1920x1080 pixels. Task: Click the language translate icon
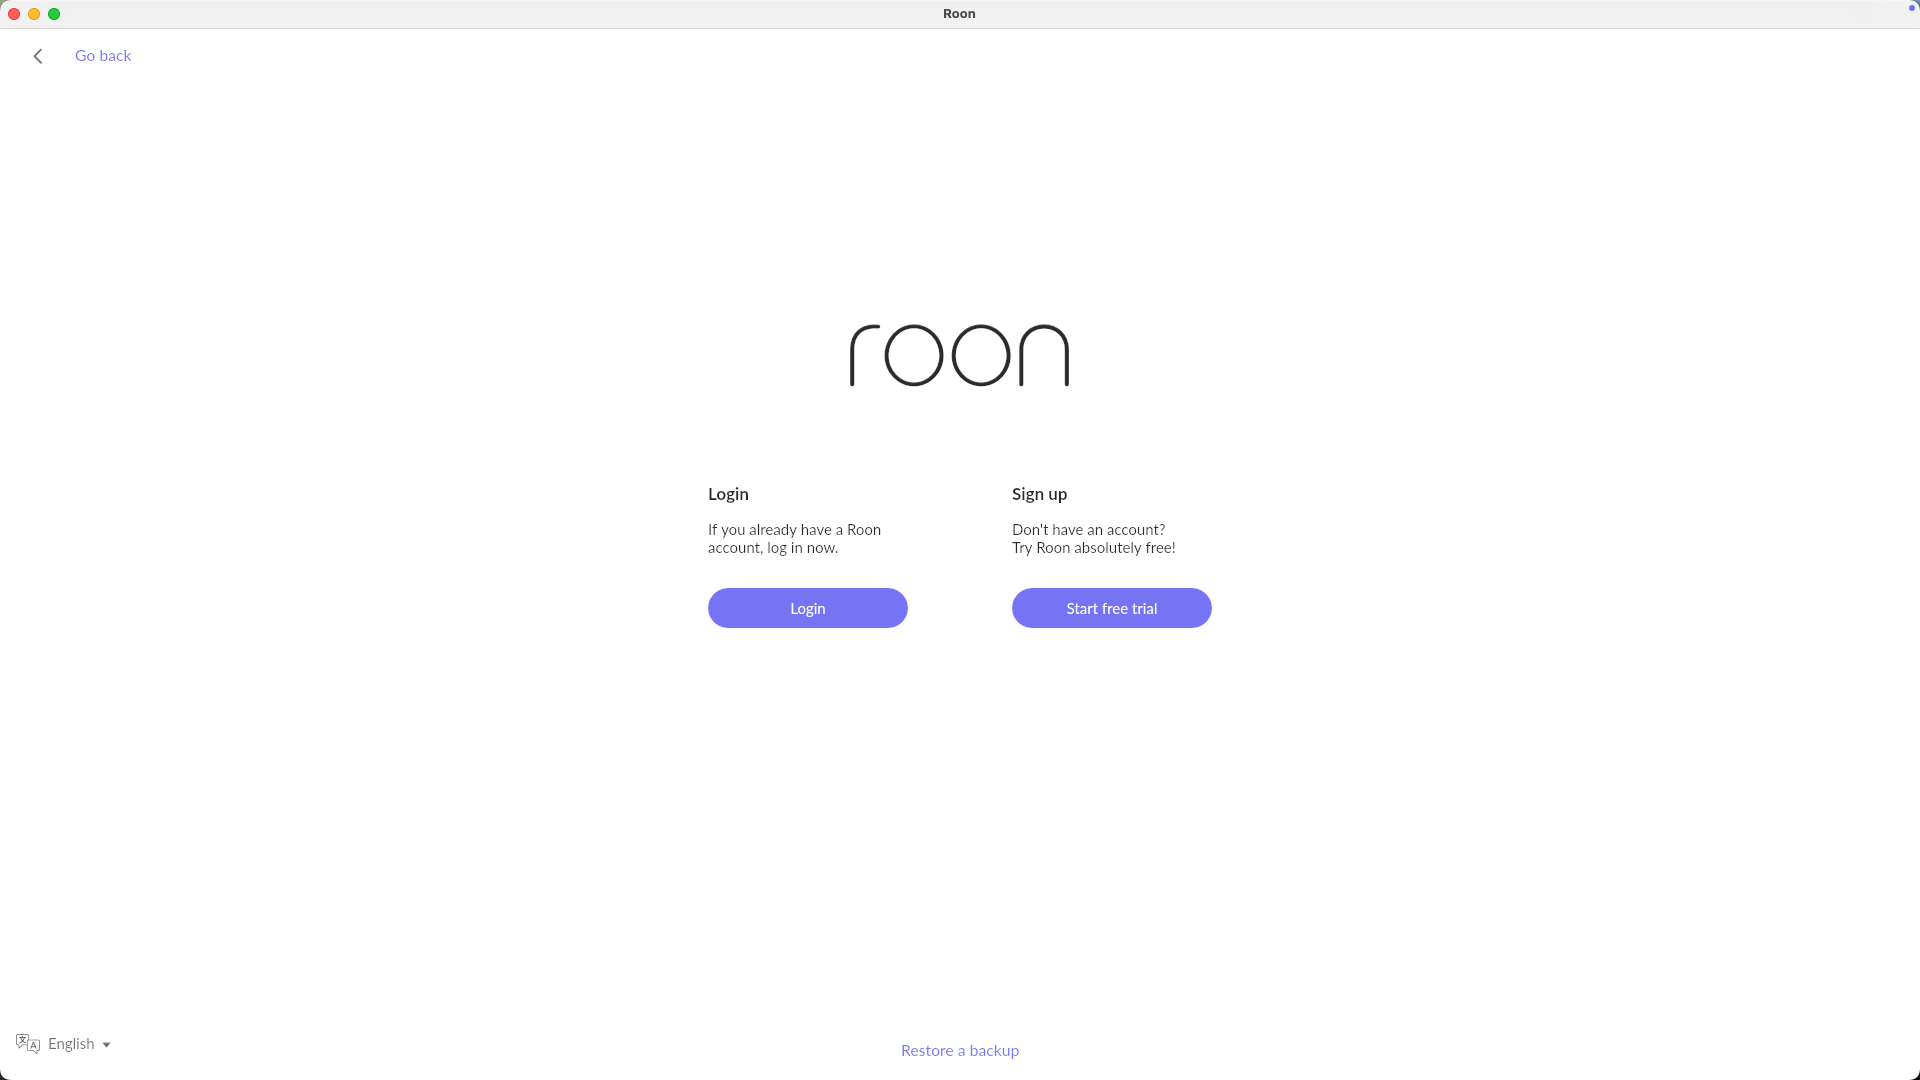coord(28,1044)
